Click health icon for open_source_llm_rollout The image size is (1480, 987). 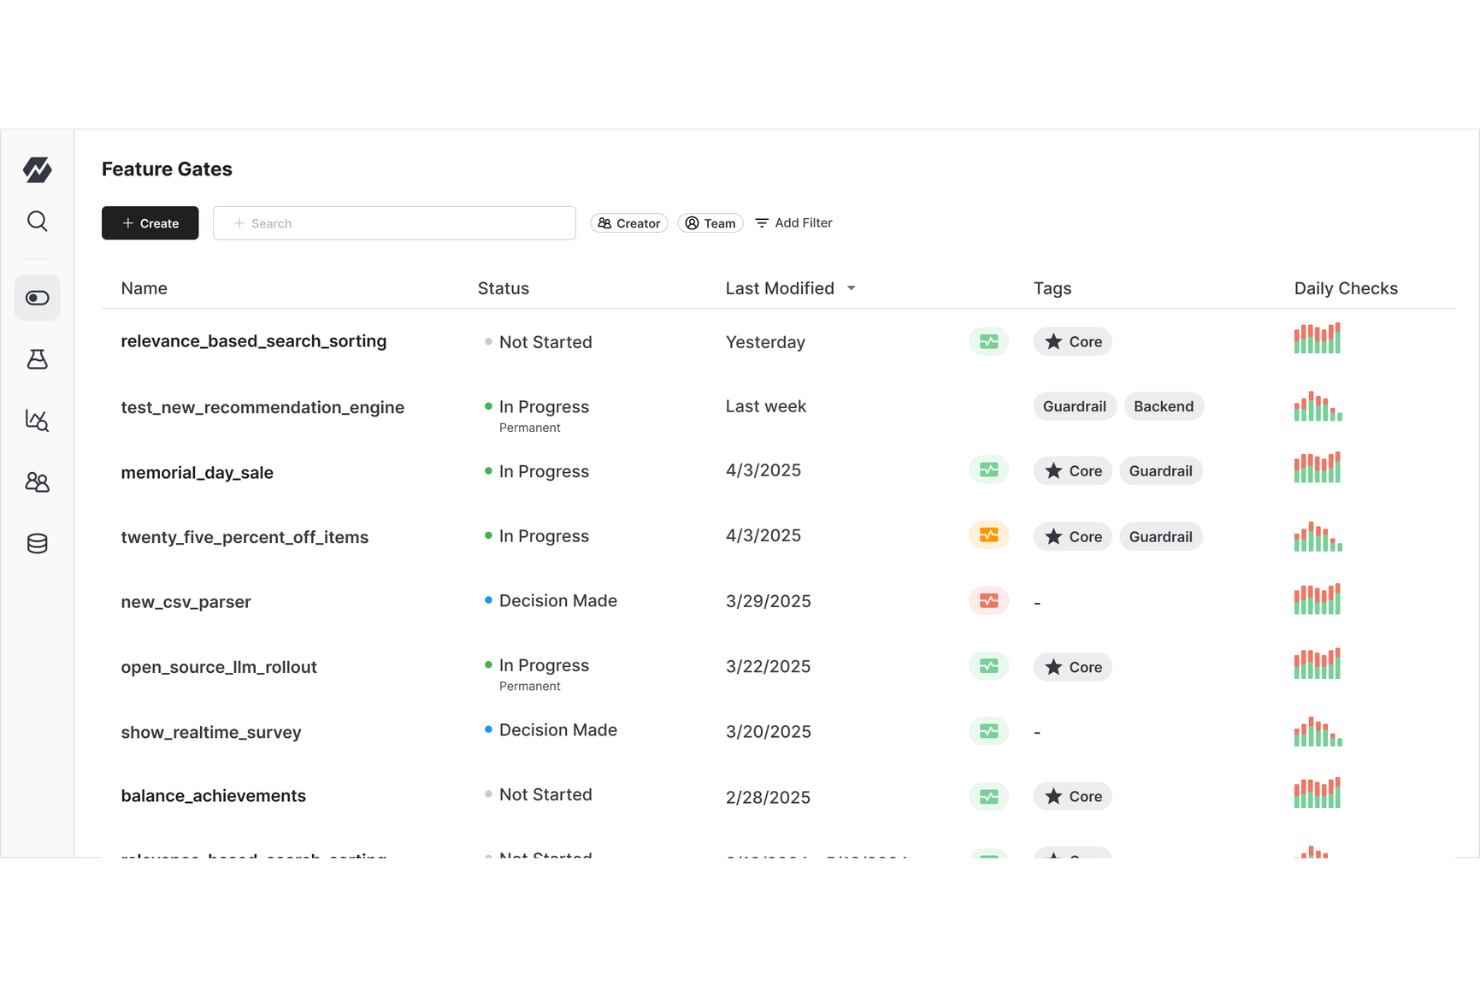[x=989, y=666]
